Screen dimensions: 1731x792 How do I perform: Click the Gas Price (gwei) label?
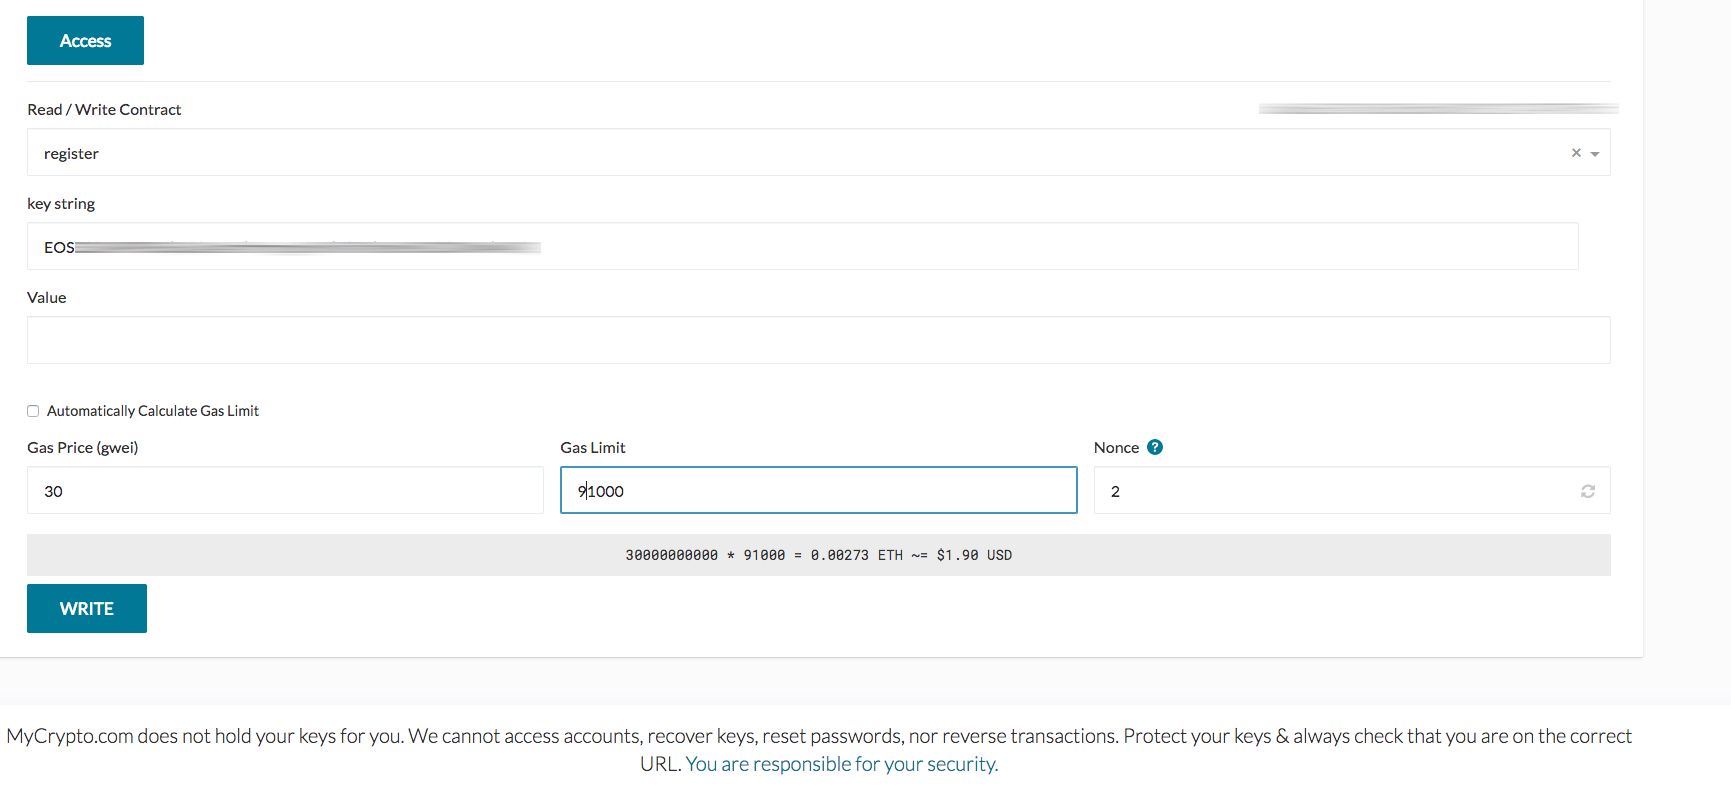tap(83, 447)
